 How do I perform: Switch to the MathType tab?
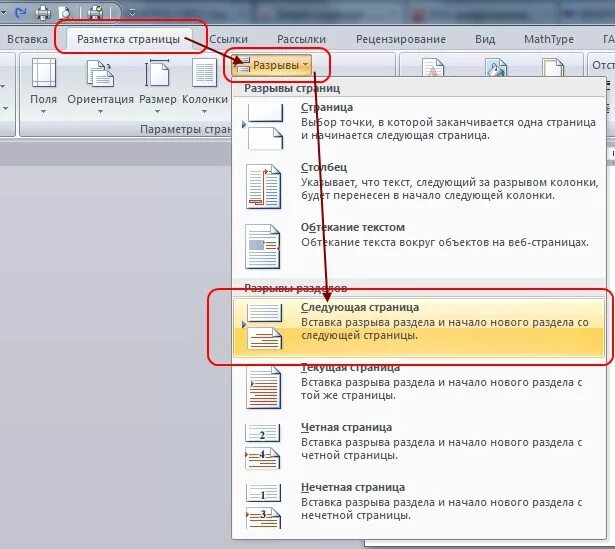tap(549, 39)
